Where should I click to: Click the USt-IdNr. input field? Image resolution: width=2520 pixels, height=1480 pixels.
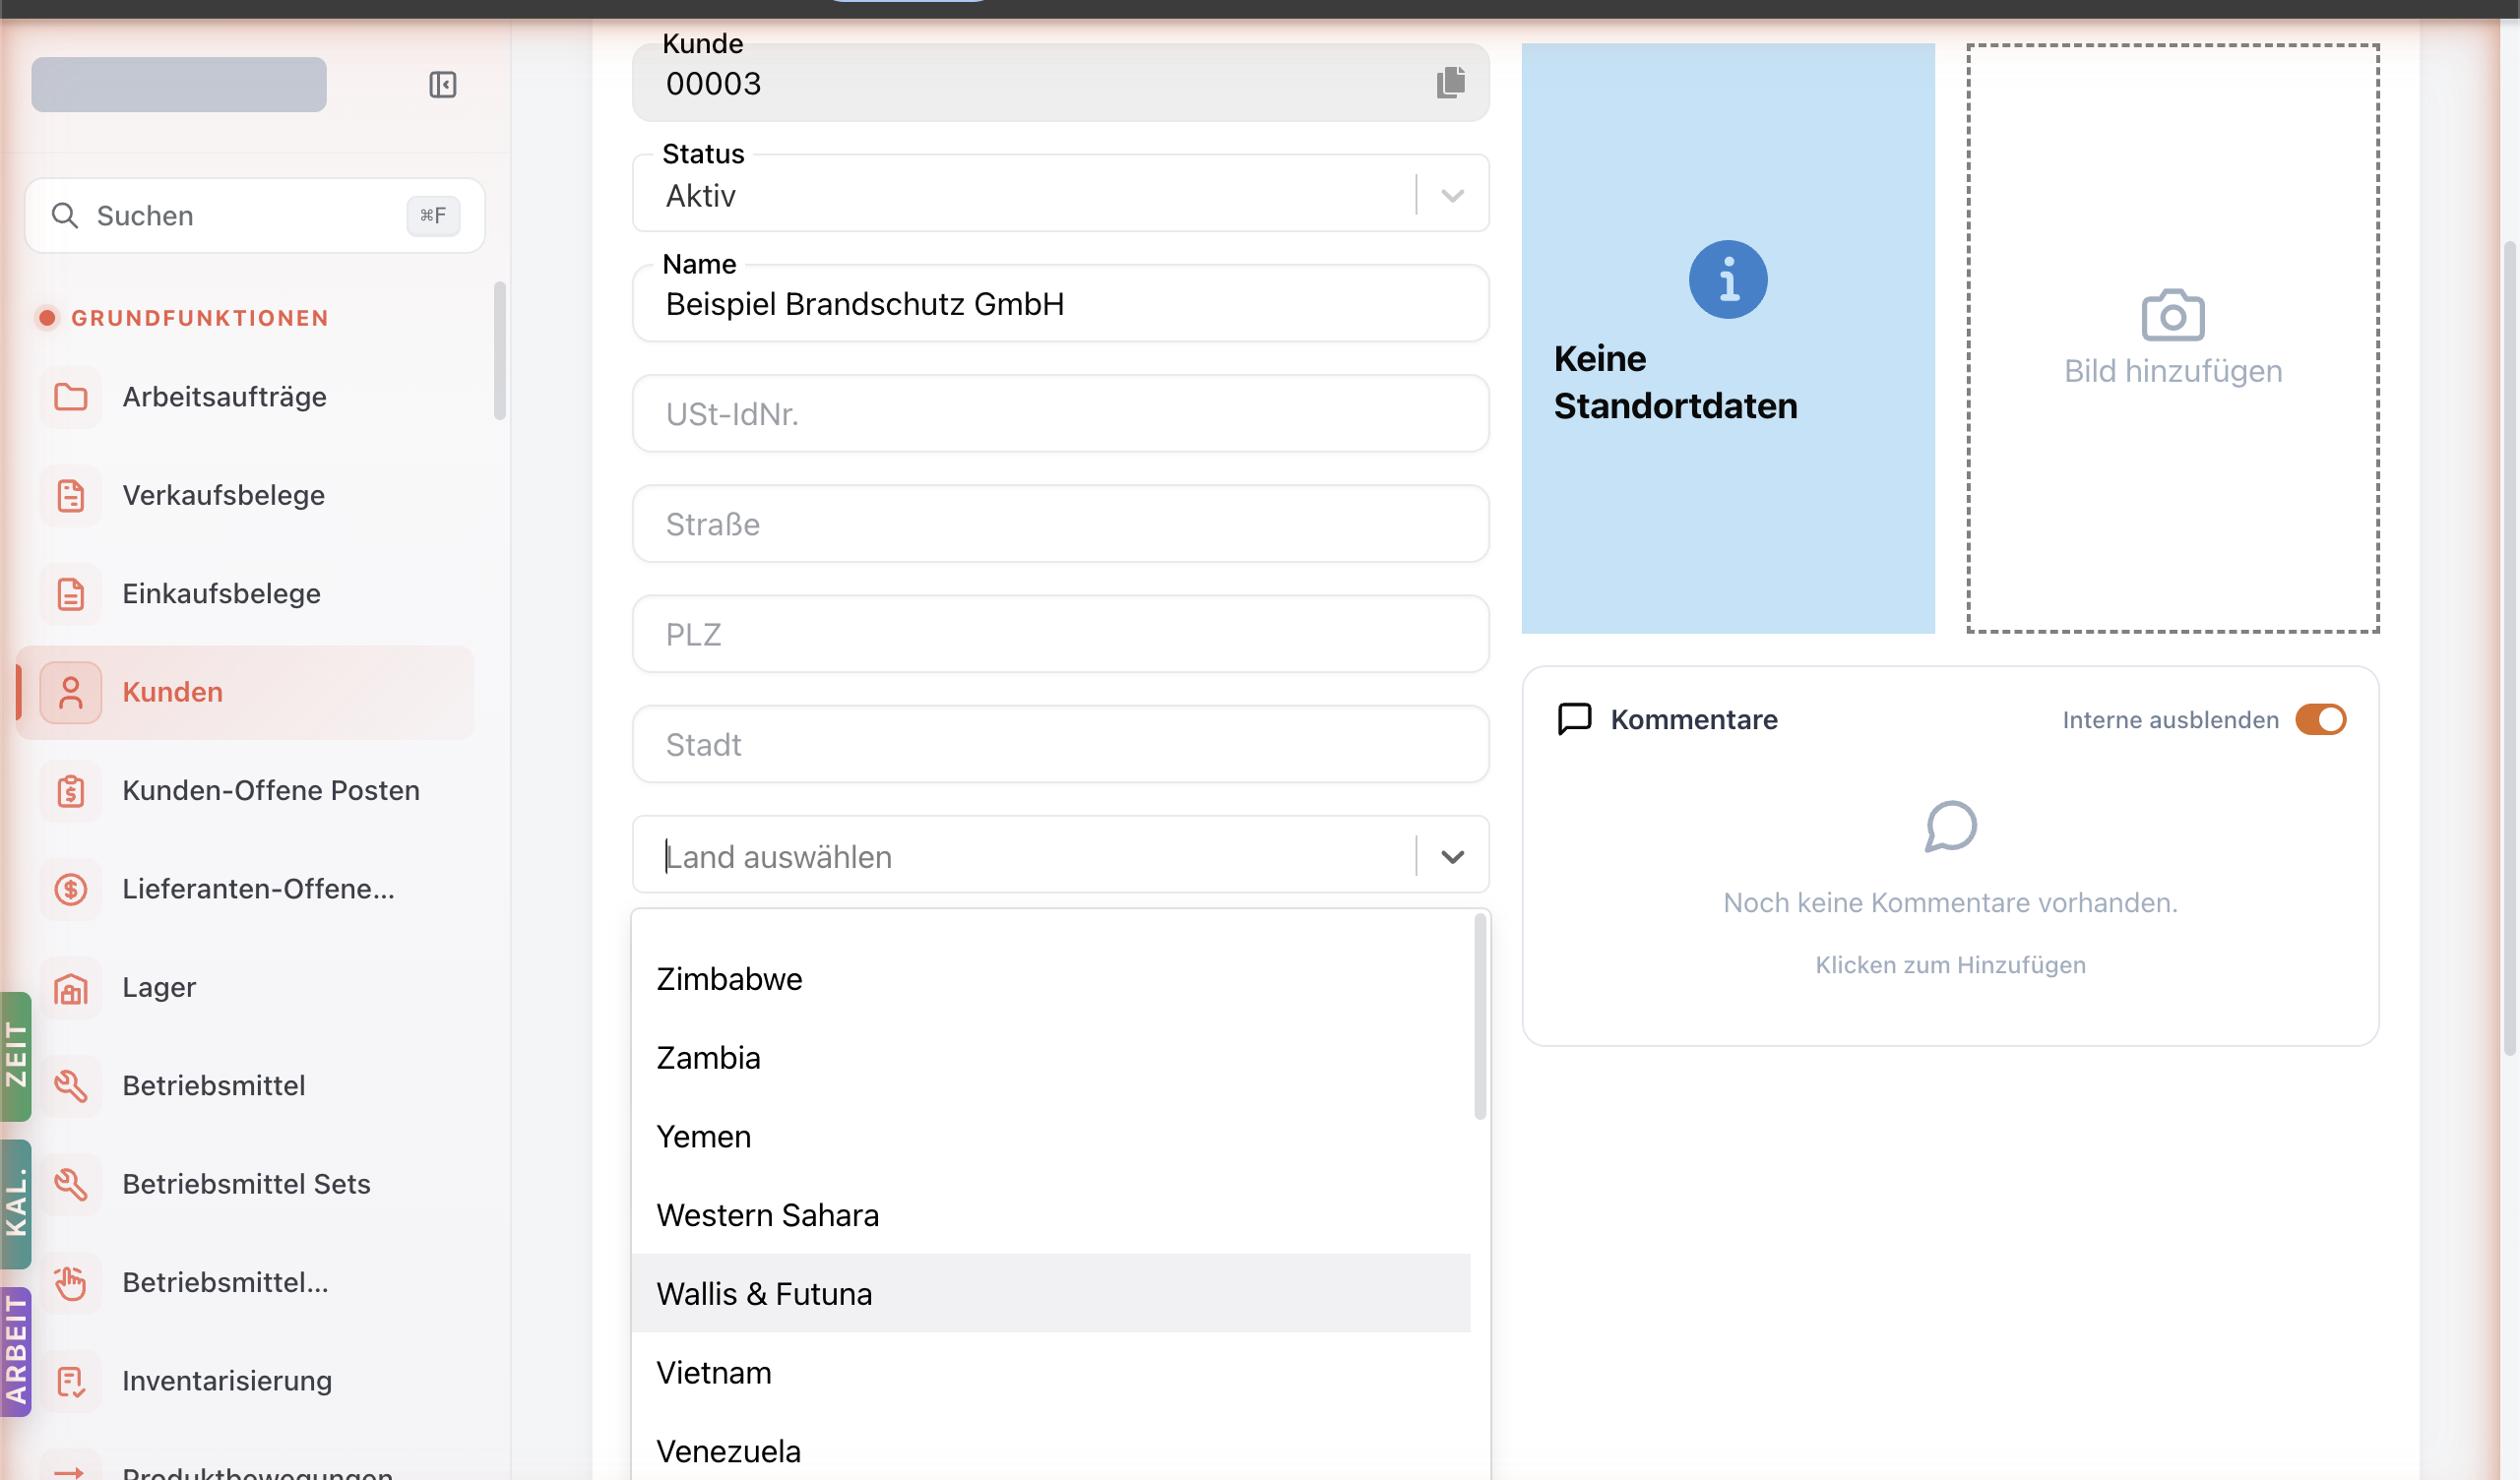point(1060,414)
